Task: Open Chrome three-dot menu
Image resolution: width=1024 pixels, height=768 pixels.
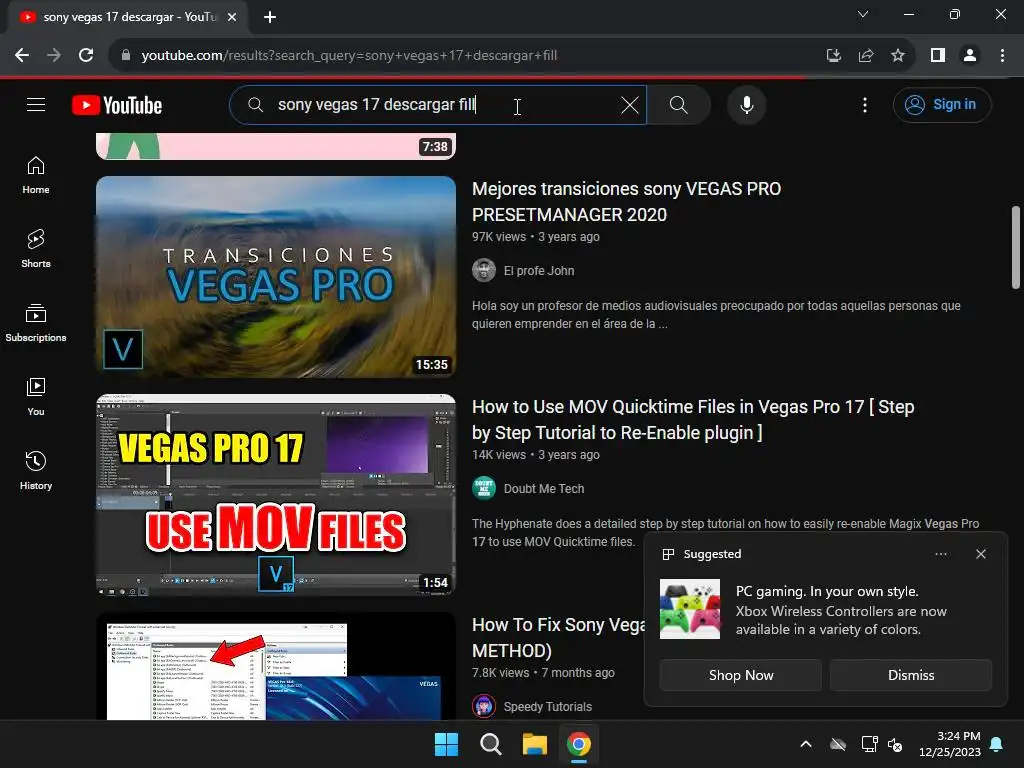Action: [1002, 56]
